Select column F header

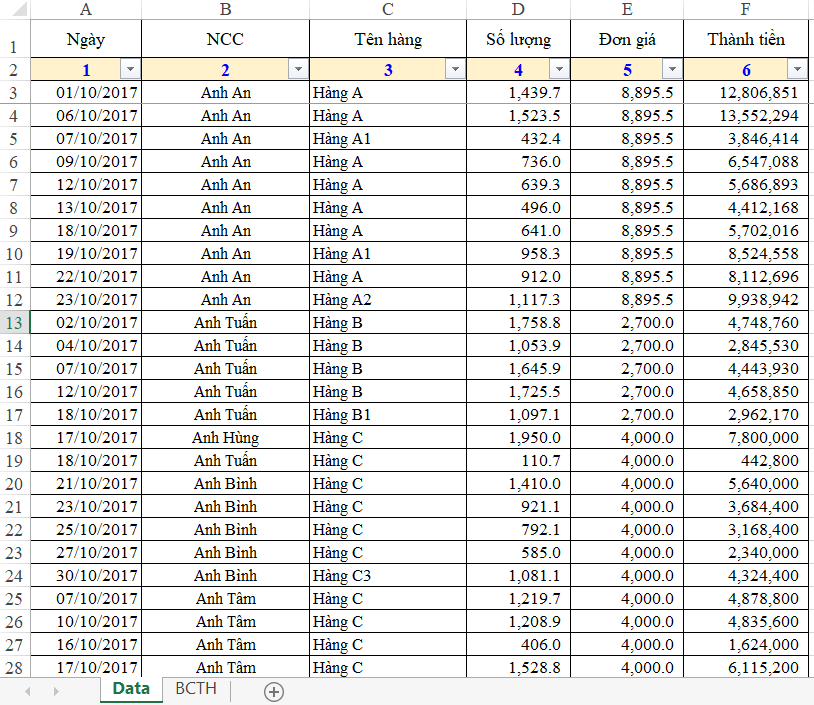pyautogui.click(x=745, y=9)
